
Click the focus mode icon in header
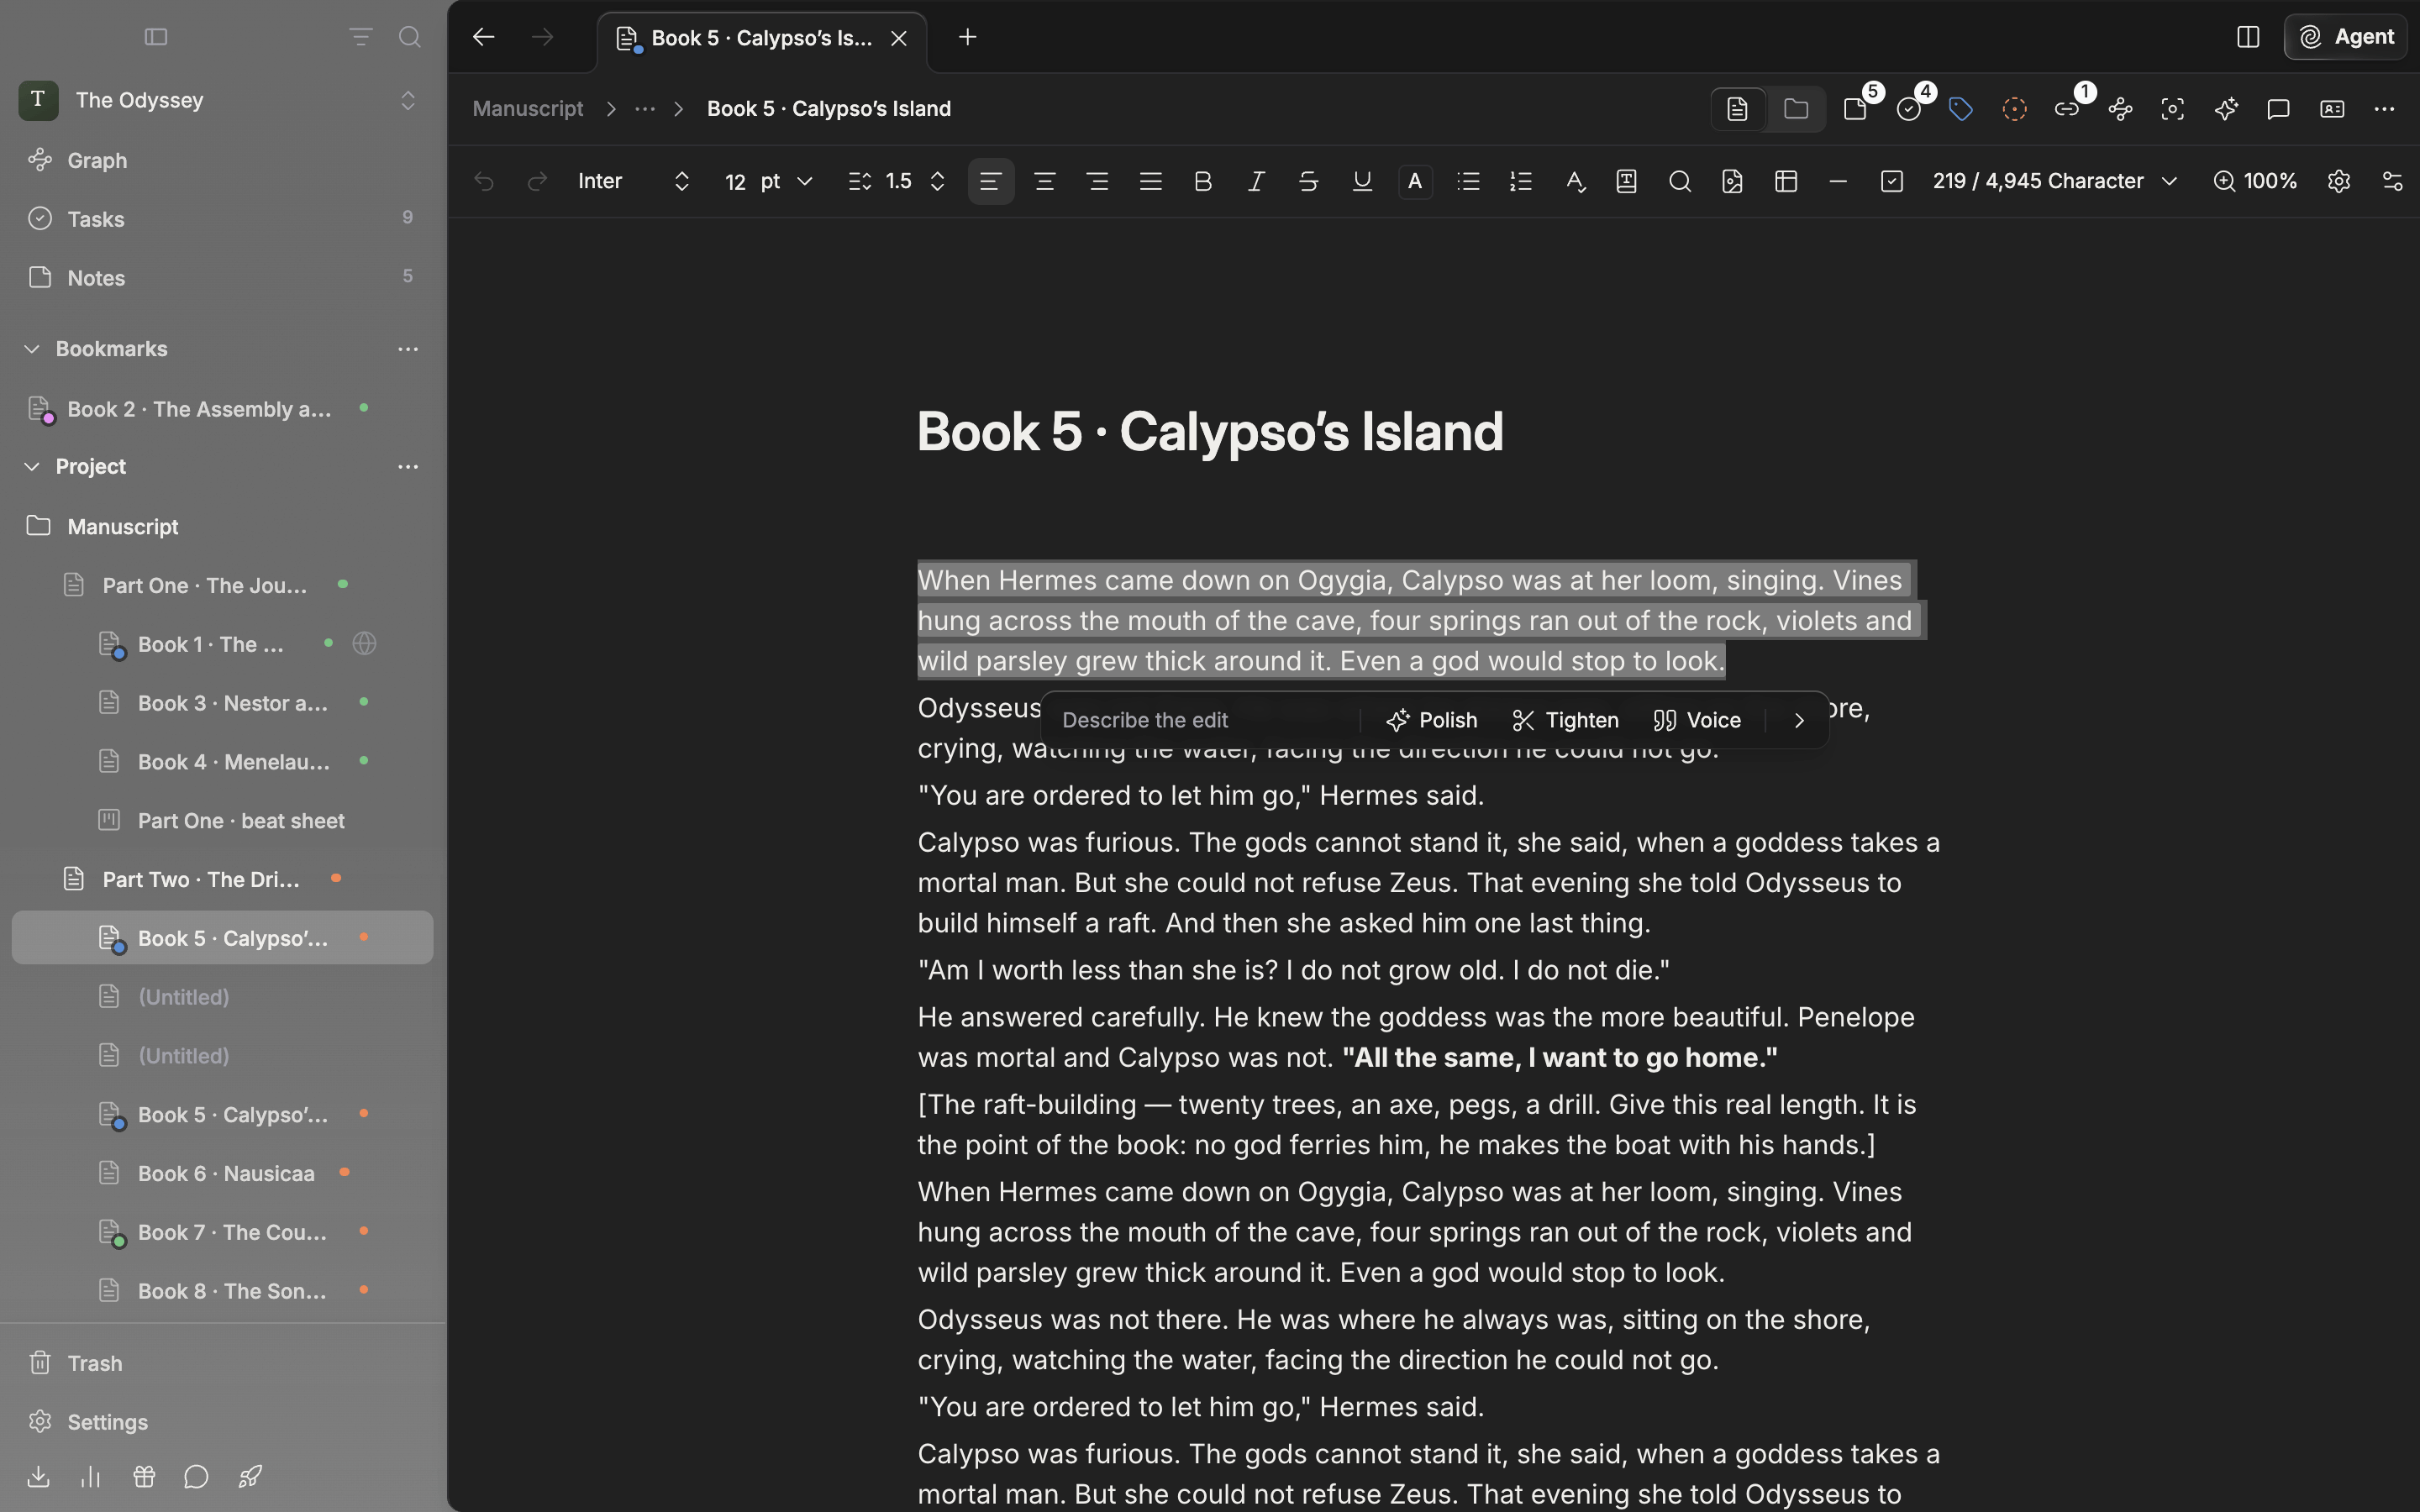[x=2173, y=109]
